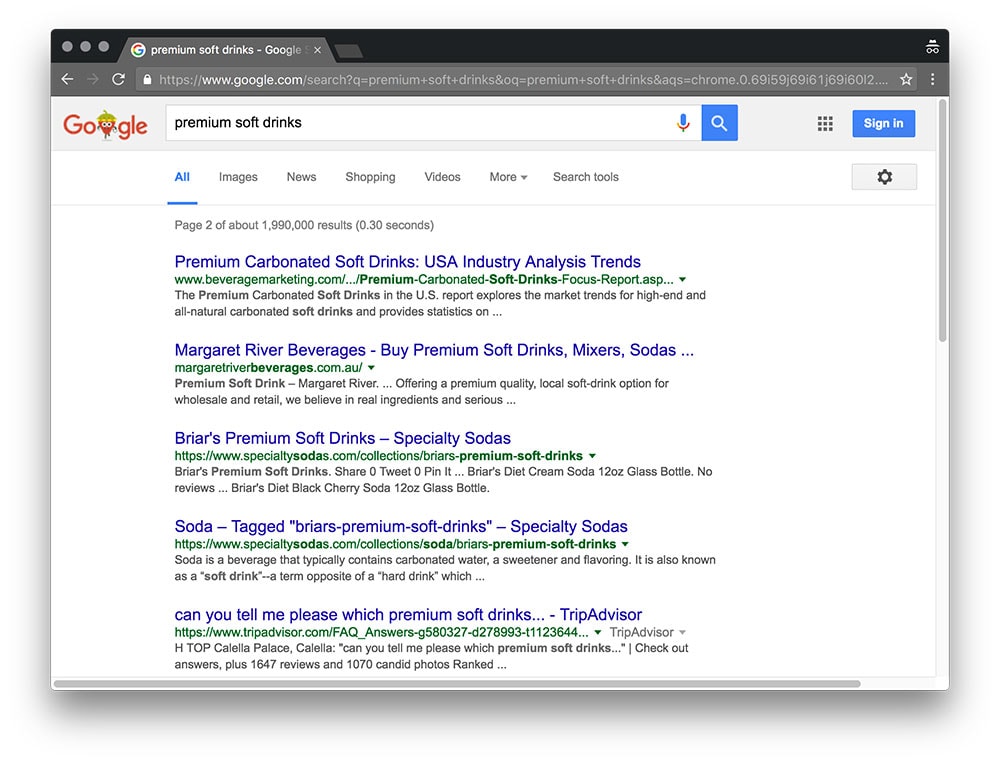Switch to the Images tab
Image resolution: width=1000 pixels, height=763 pixels.
(238, 177)
